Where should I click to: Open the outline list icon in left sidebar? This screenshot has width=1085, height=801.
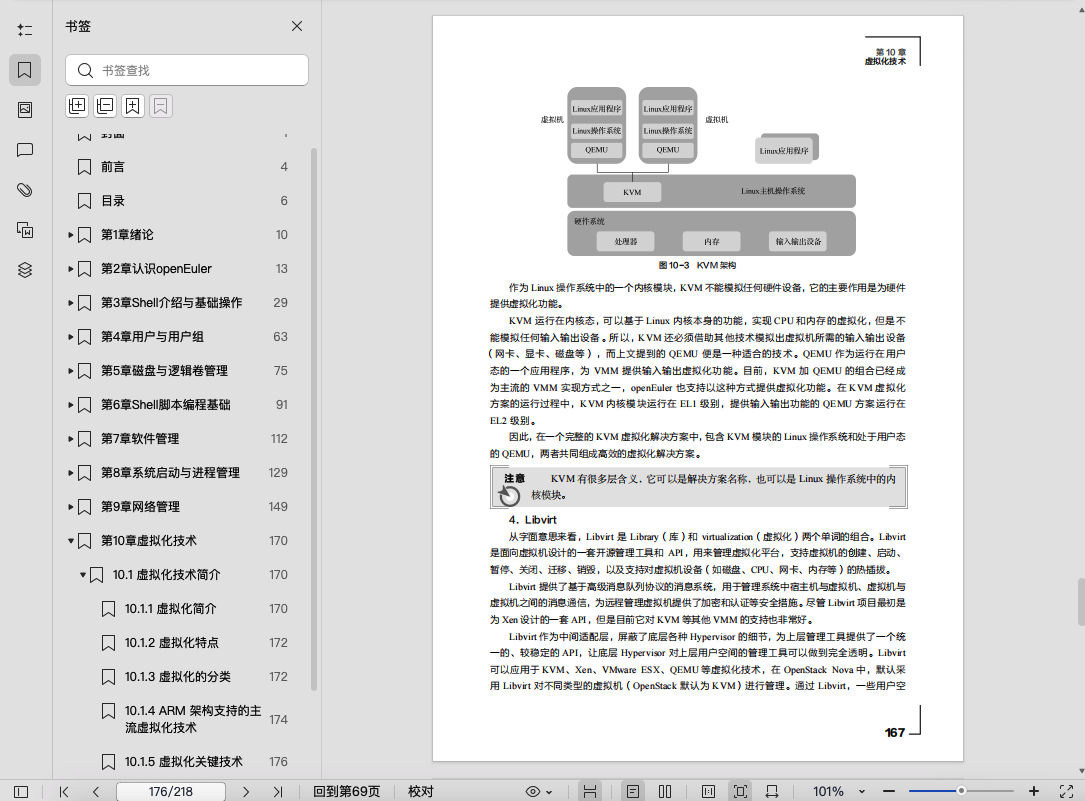point(25,30)
